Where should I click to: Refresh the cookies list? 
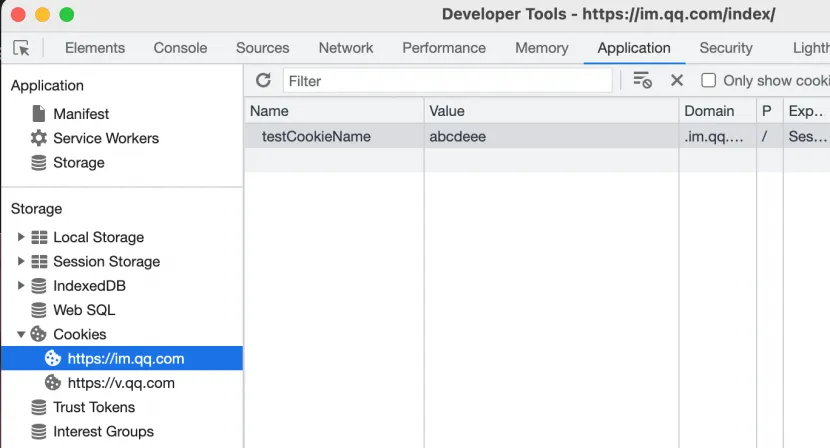263,81
